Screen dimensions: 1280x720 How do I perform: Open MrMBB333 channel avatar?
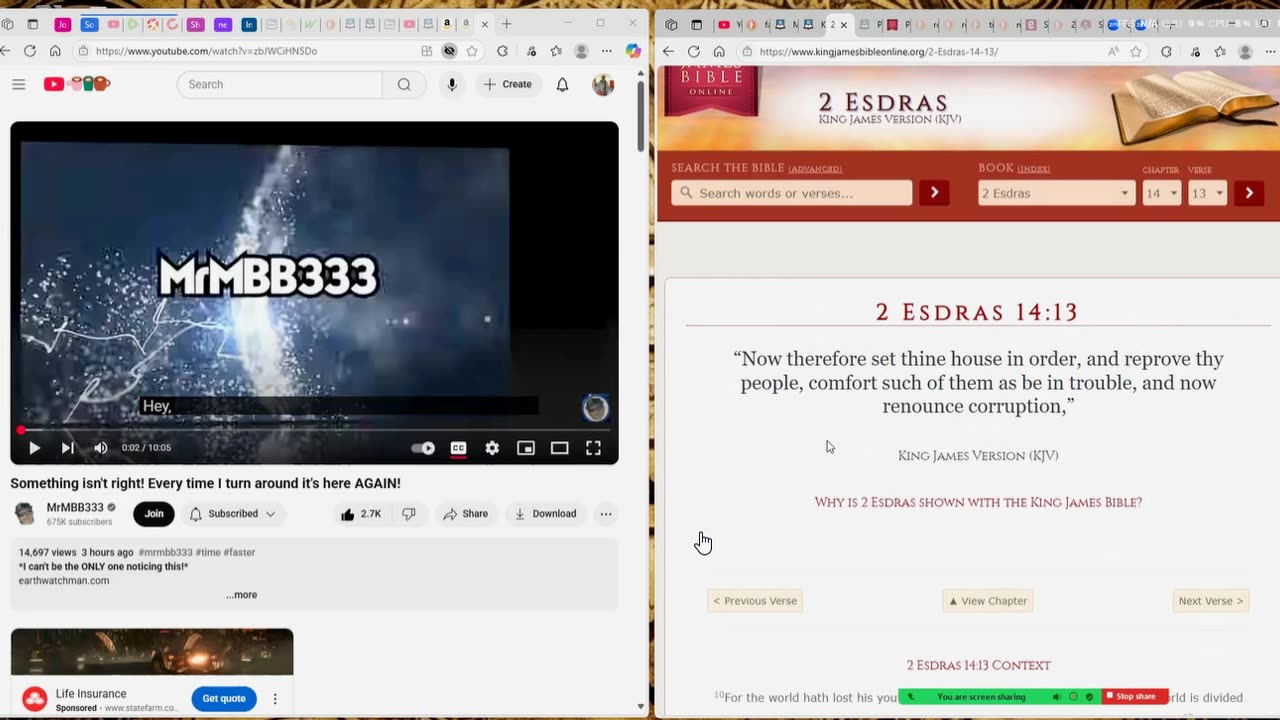click(25, 514)
